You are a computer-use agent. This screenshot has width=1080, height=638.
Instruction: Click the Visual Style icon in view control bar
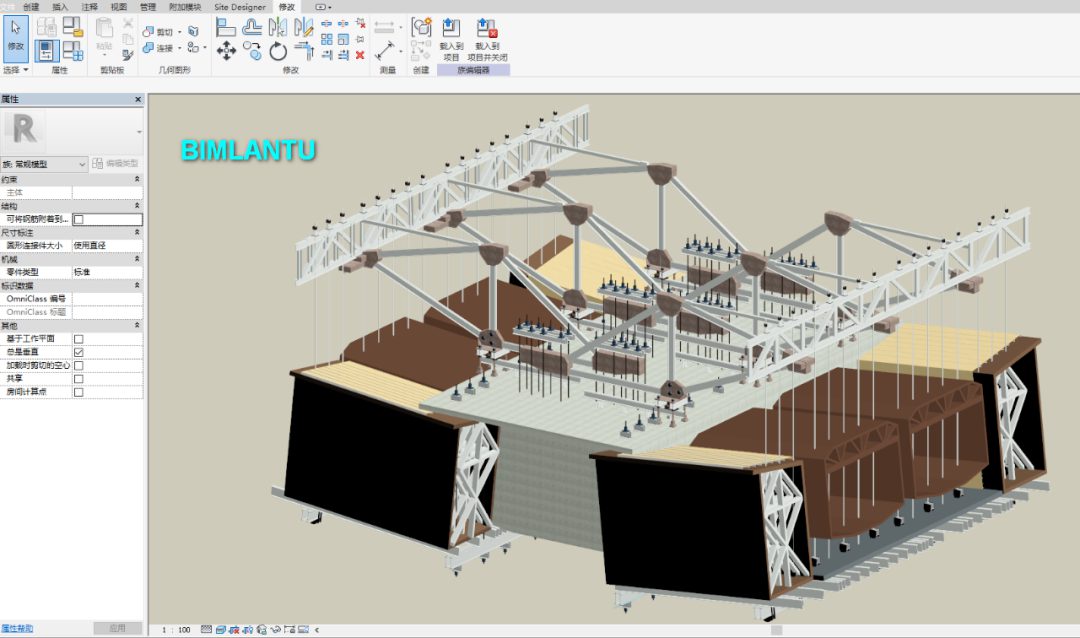[x=220, y=630]
